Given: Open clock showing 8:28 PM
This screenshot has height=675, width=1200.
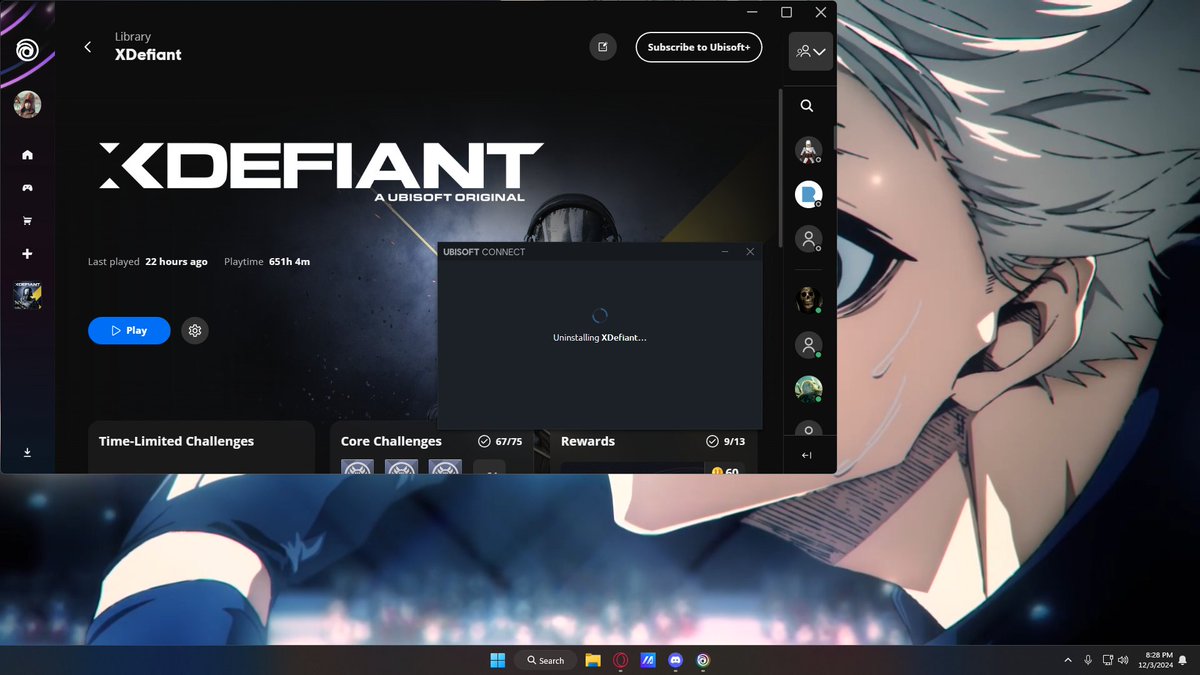Looking at the screenshot, I should point(1155,660).
